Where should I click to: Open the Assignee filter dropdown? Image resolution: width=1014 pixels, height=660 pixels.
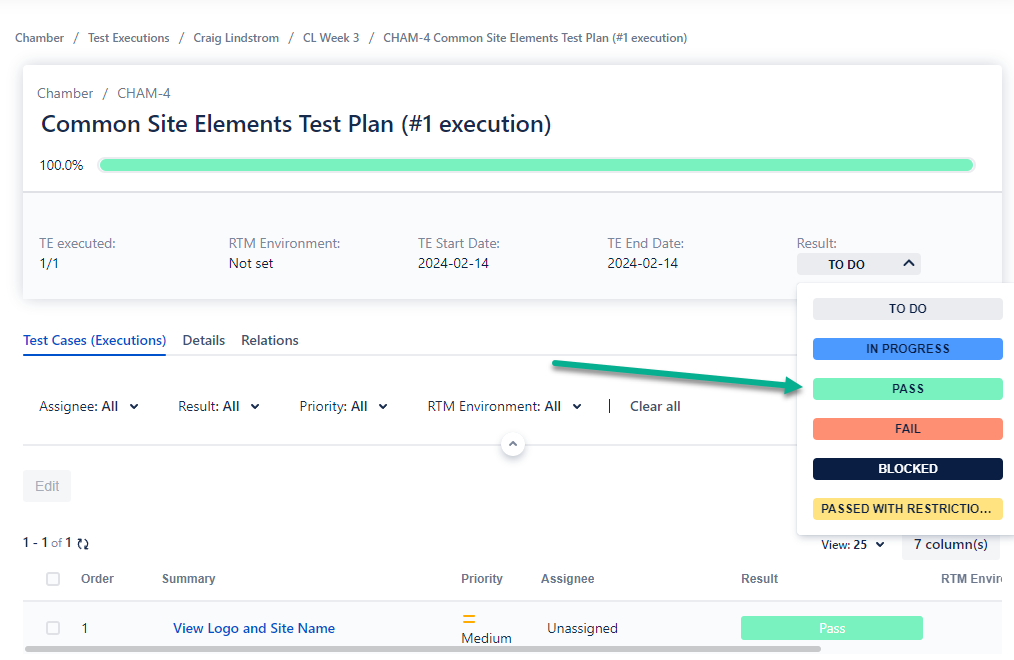(89, 406)
